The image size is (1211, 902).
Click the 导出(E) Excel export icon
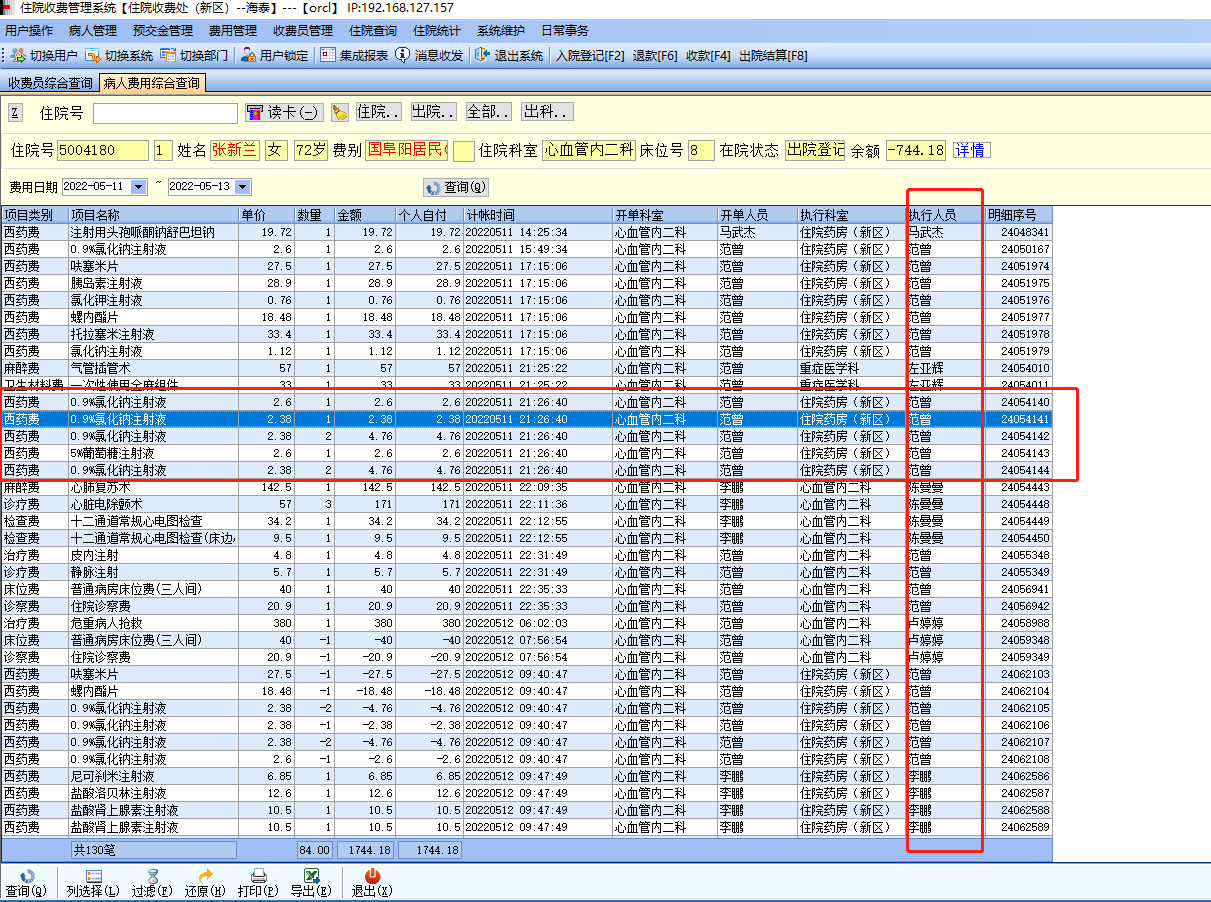[311, 876]
